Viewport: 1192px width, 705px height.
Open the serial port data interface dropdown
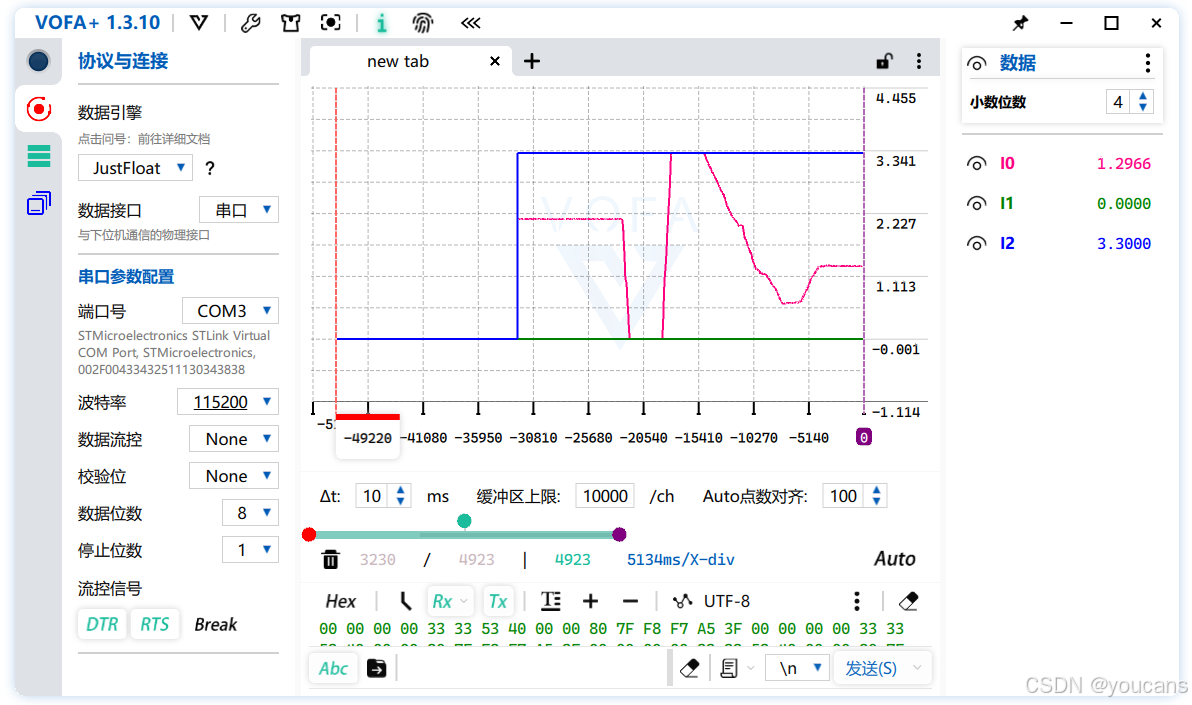click(239, 210)
